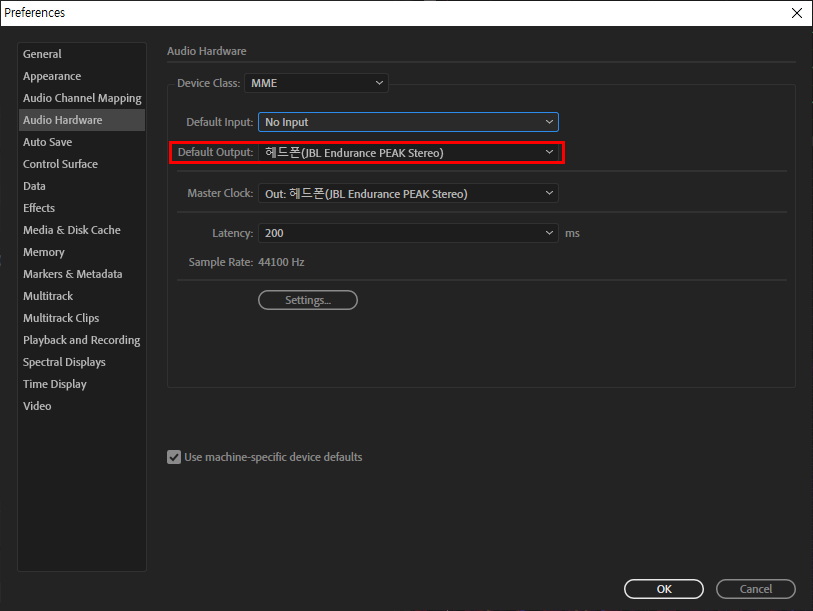Expand the Device Class MME dropdown
This screenshot has height=611, width=813.
[x=316, y=83]
